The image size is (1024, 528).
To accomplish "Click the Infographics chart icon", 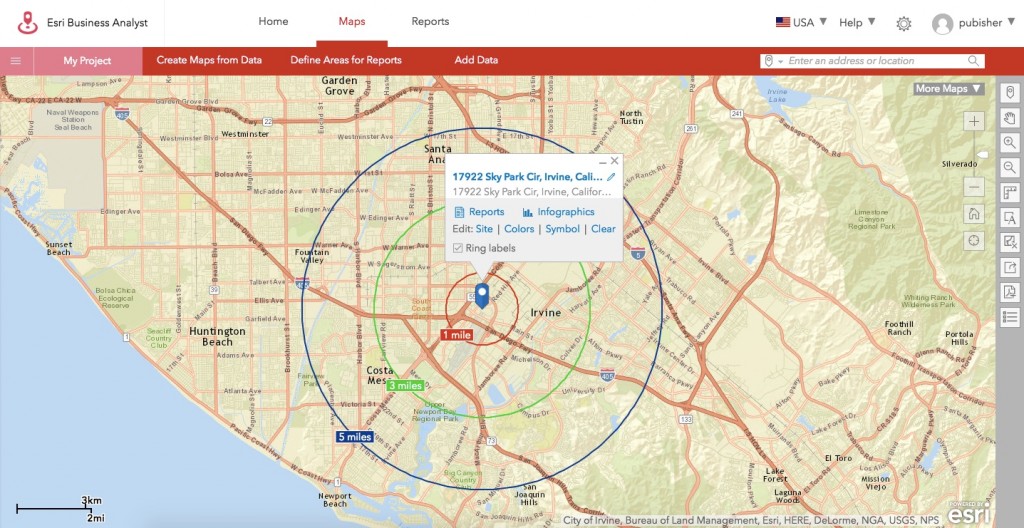I will tap(528, 212).
